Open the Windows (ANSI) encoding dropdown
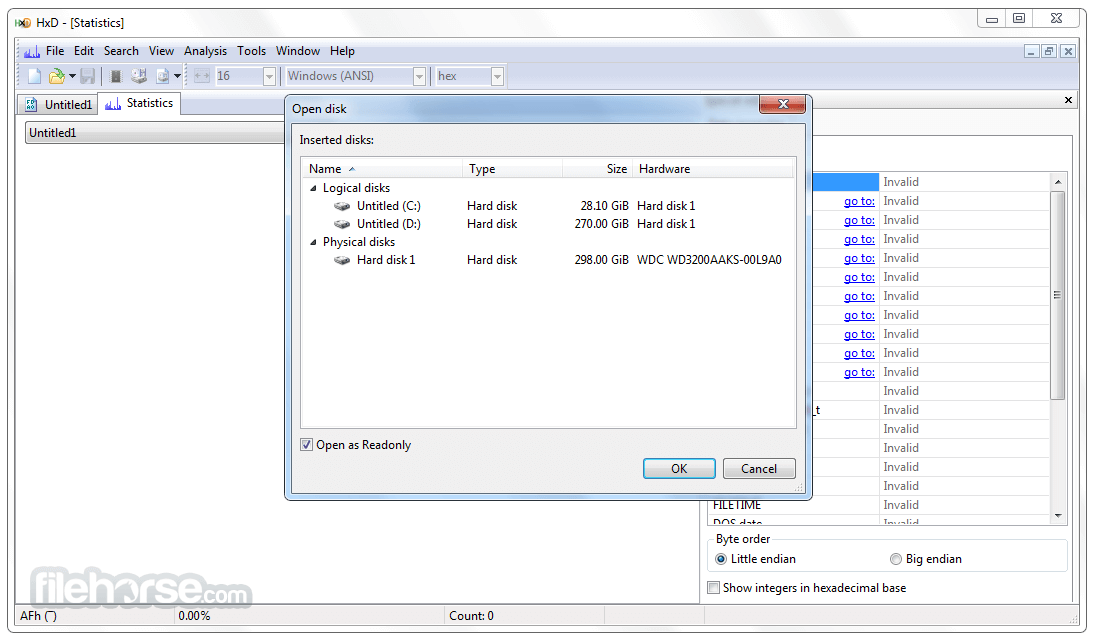Image resolution: width=1093 pixels, height=639 pixels. 419,75
